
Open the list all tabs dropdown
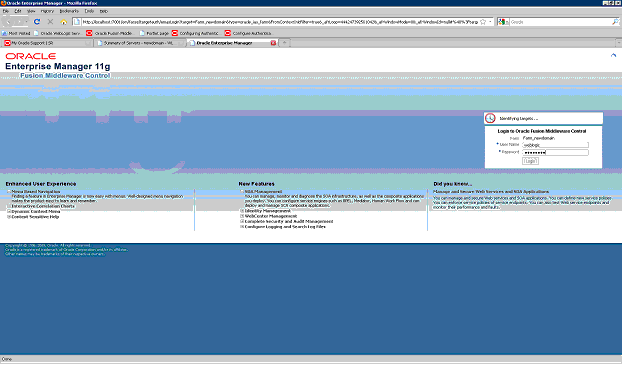click(619, 43)
